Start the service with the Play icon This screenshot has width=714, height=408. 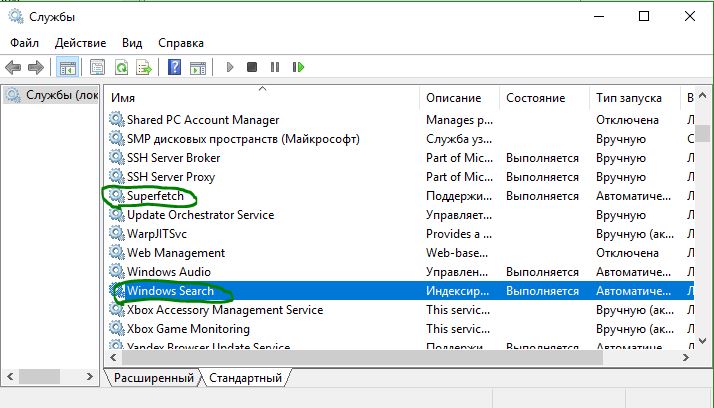pyautogui.click(x=230, y=68)
